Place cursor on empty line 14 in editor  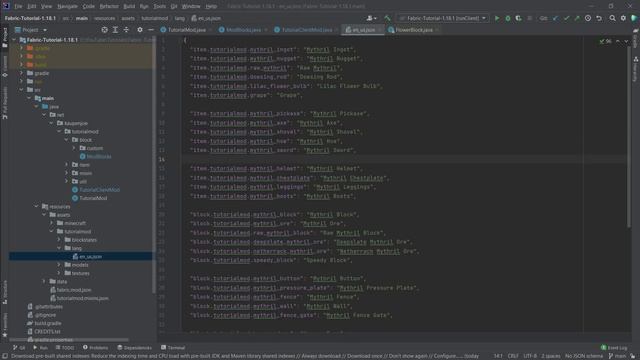coord(404,159)
